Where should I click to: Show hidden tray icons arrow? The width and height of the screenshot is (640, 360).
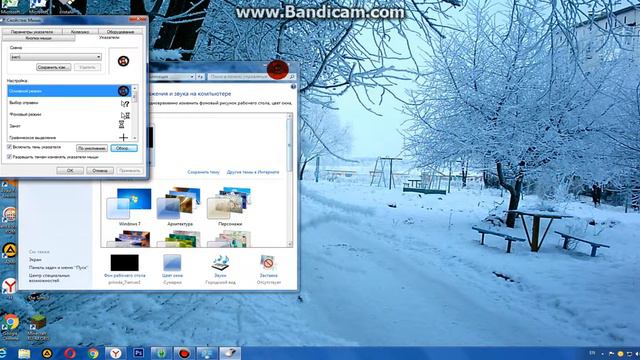click(603, 354)
